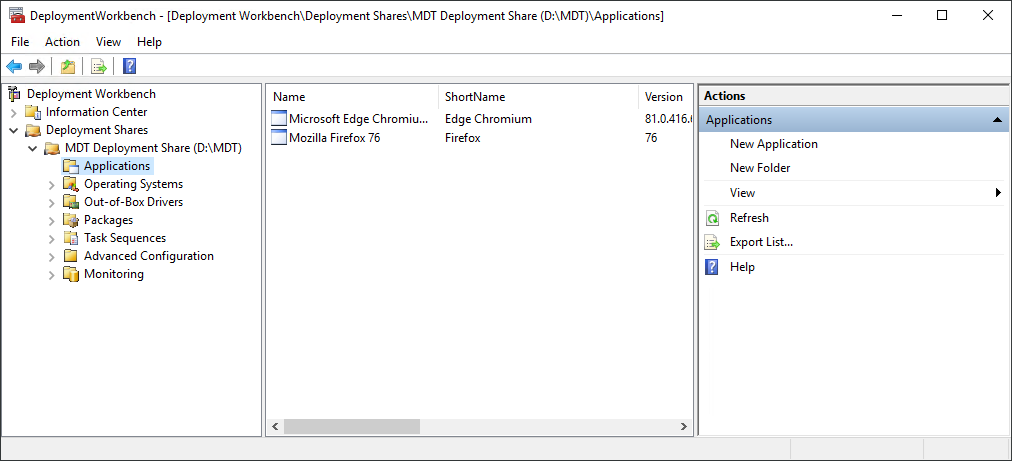Collapse the MDT Deployment Share node
The image size is (1012, 461).
tap(34, 149)
